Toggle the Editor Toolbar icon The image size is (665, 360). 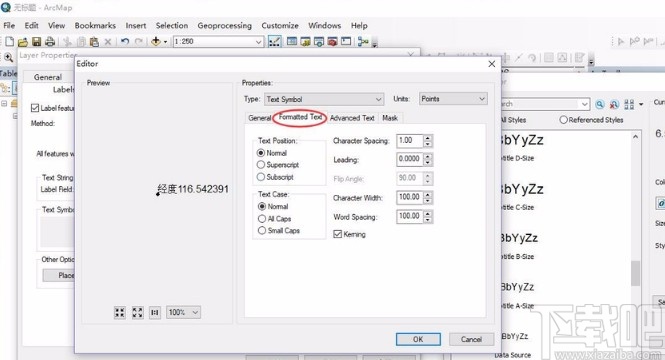274,42
